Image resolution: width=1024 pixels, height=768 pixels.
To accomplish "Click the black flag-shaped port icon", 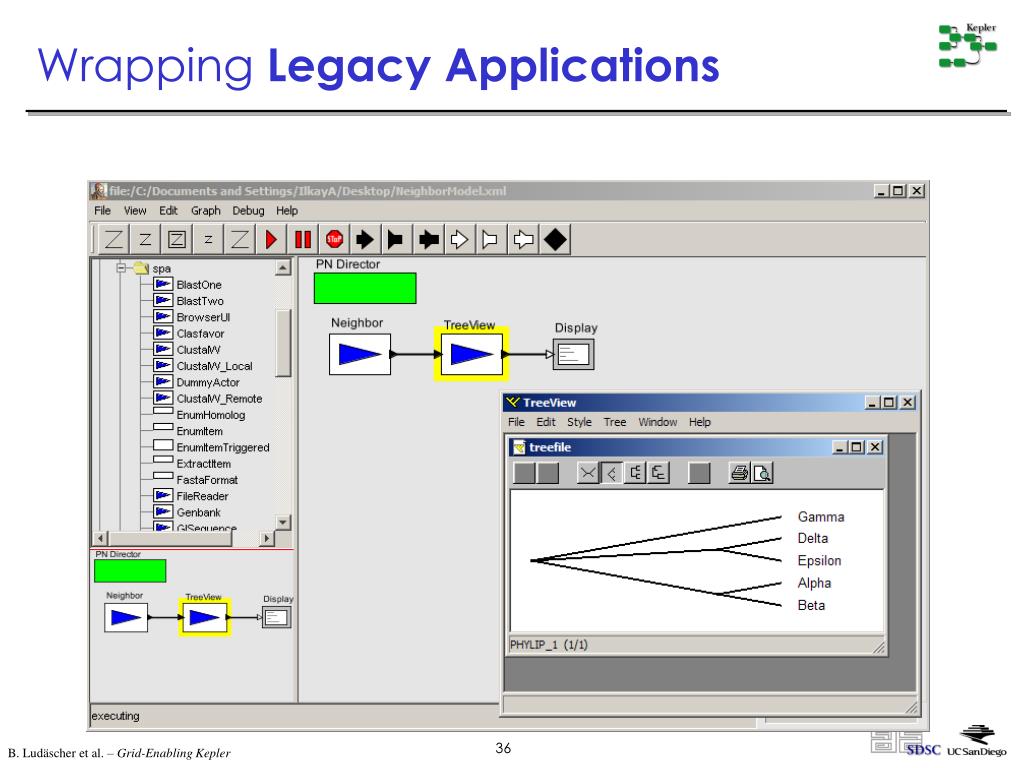I will tap(396, 239).
